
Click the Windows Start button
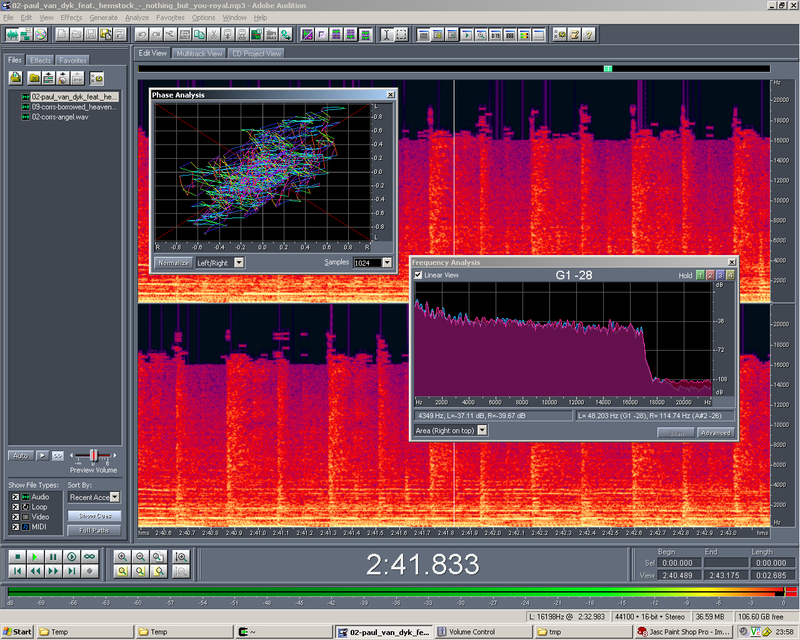pyautogui.click(x=17, y=632)
